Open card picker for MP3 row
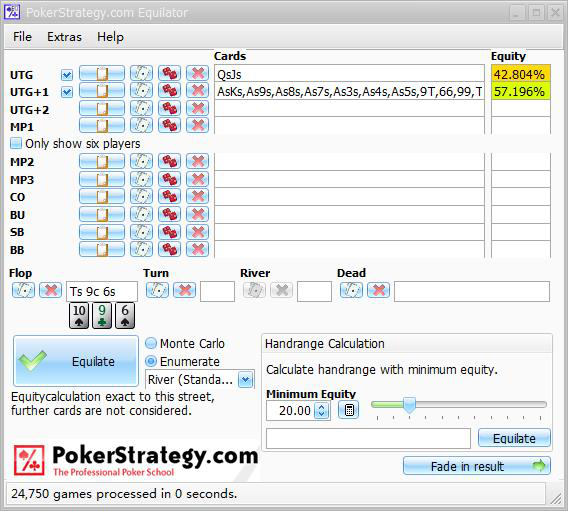Image resolution: width=568 pixels, height=511 pixels. pyautogui.click(x=142, y=179)
